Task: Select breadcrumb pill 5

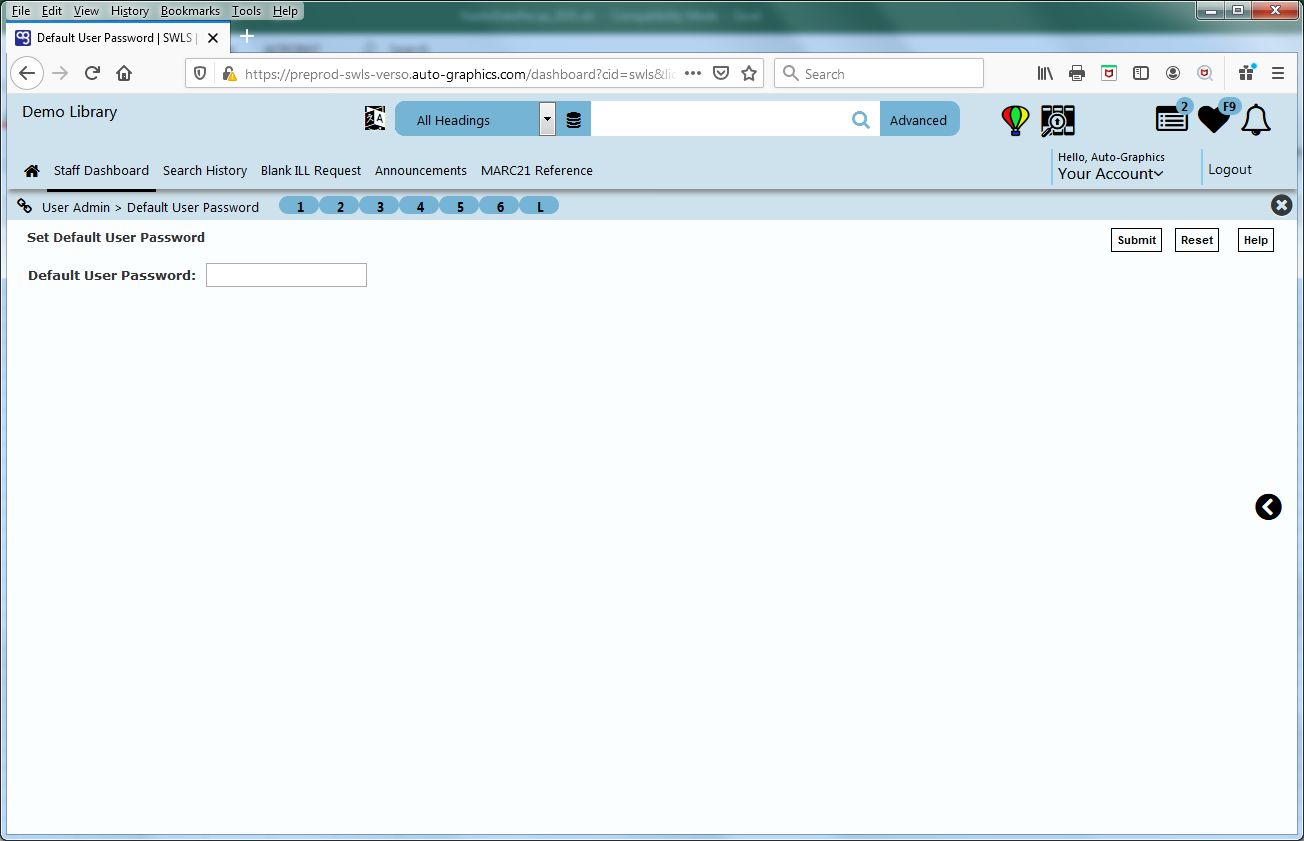Action: pos(460,206)
